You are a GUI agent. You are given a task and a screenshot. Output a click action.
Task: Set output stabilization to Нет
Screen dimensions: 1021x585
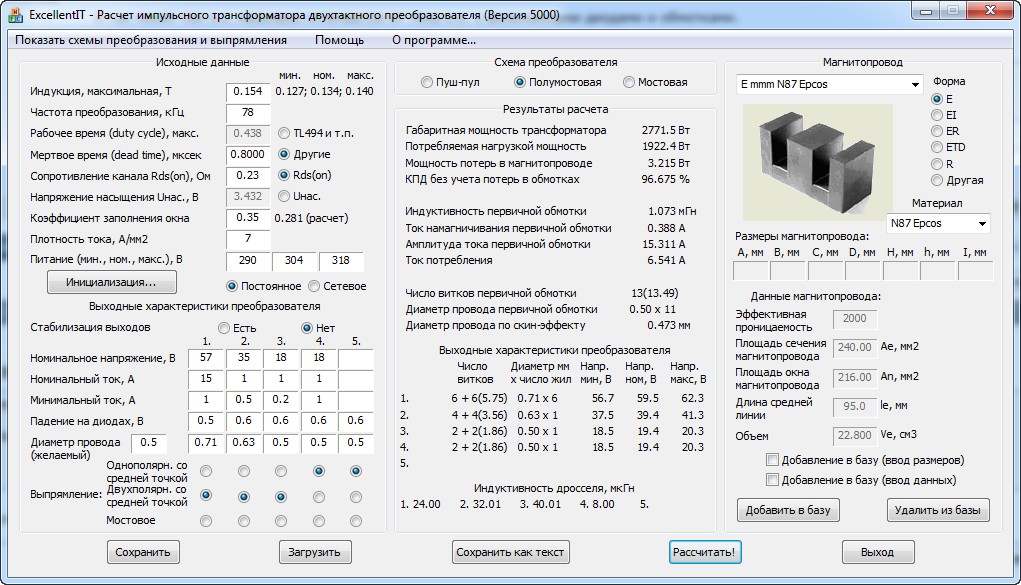(x=307, y=328)
